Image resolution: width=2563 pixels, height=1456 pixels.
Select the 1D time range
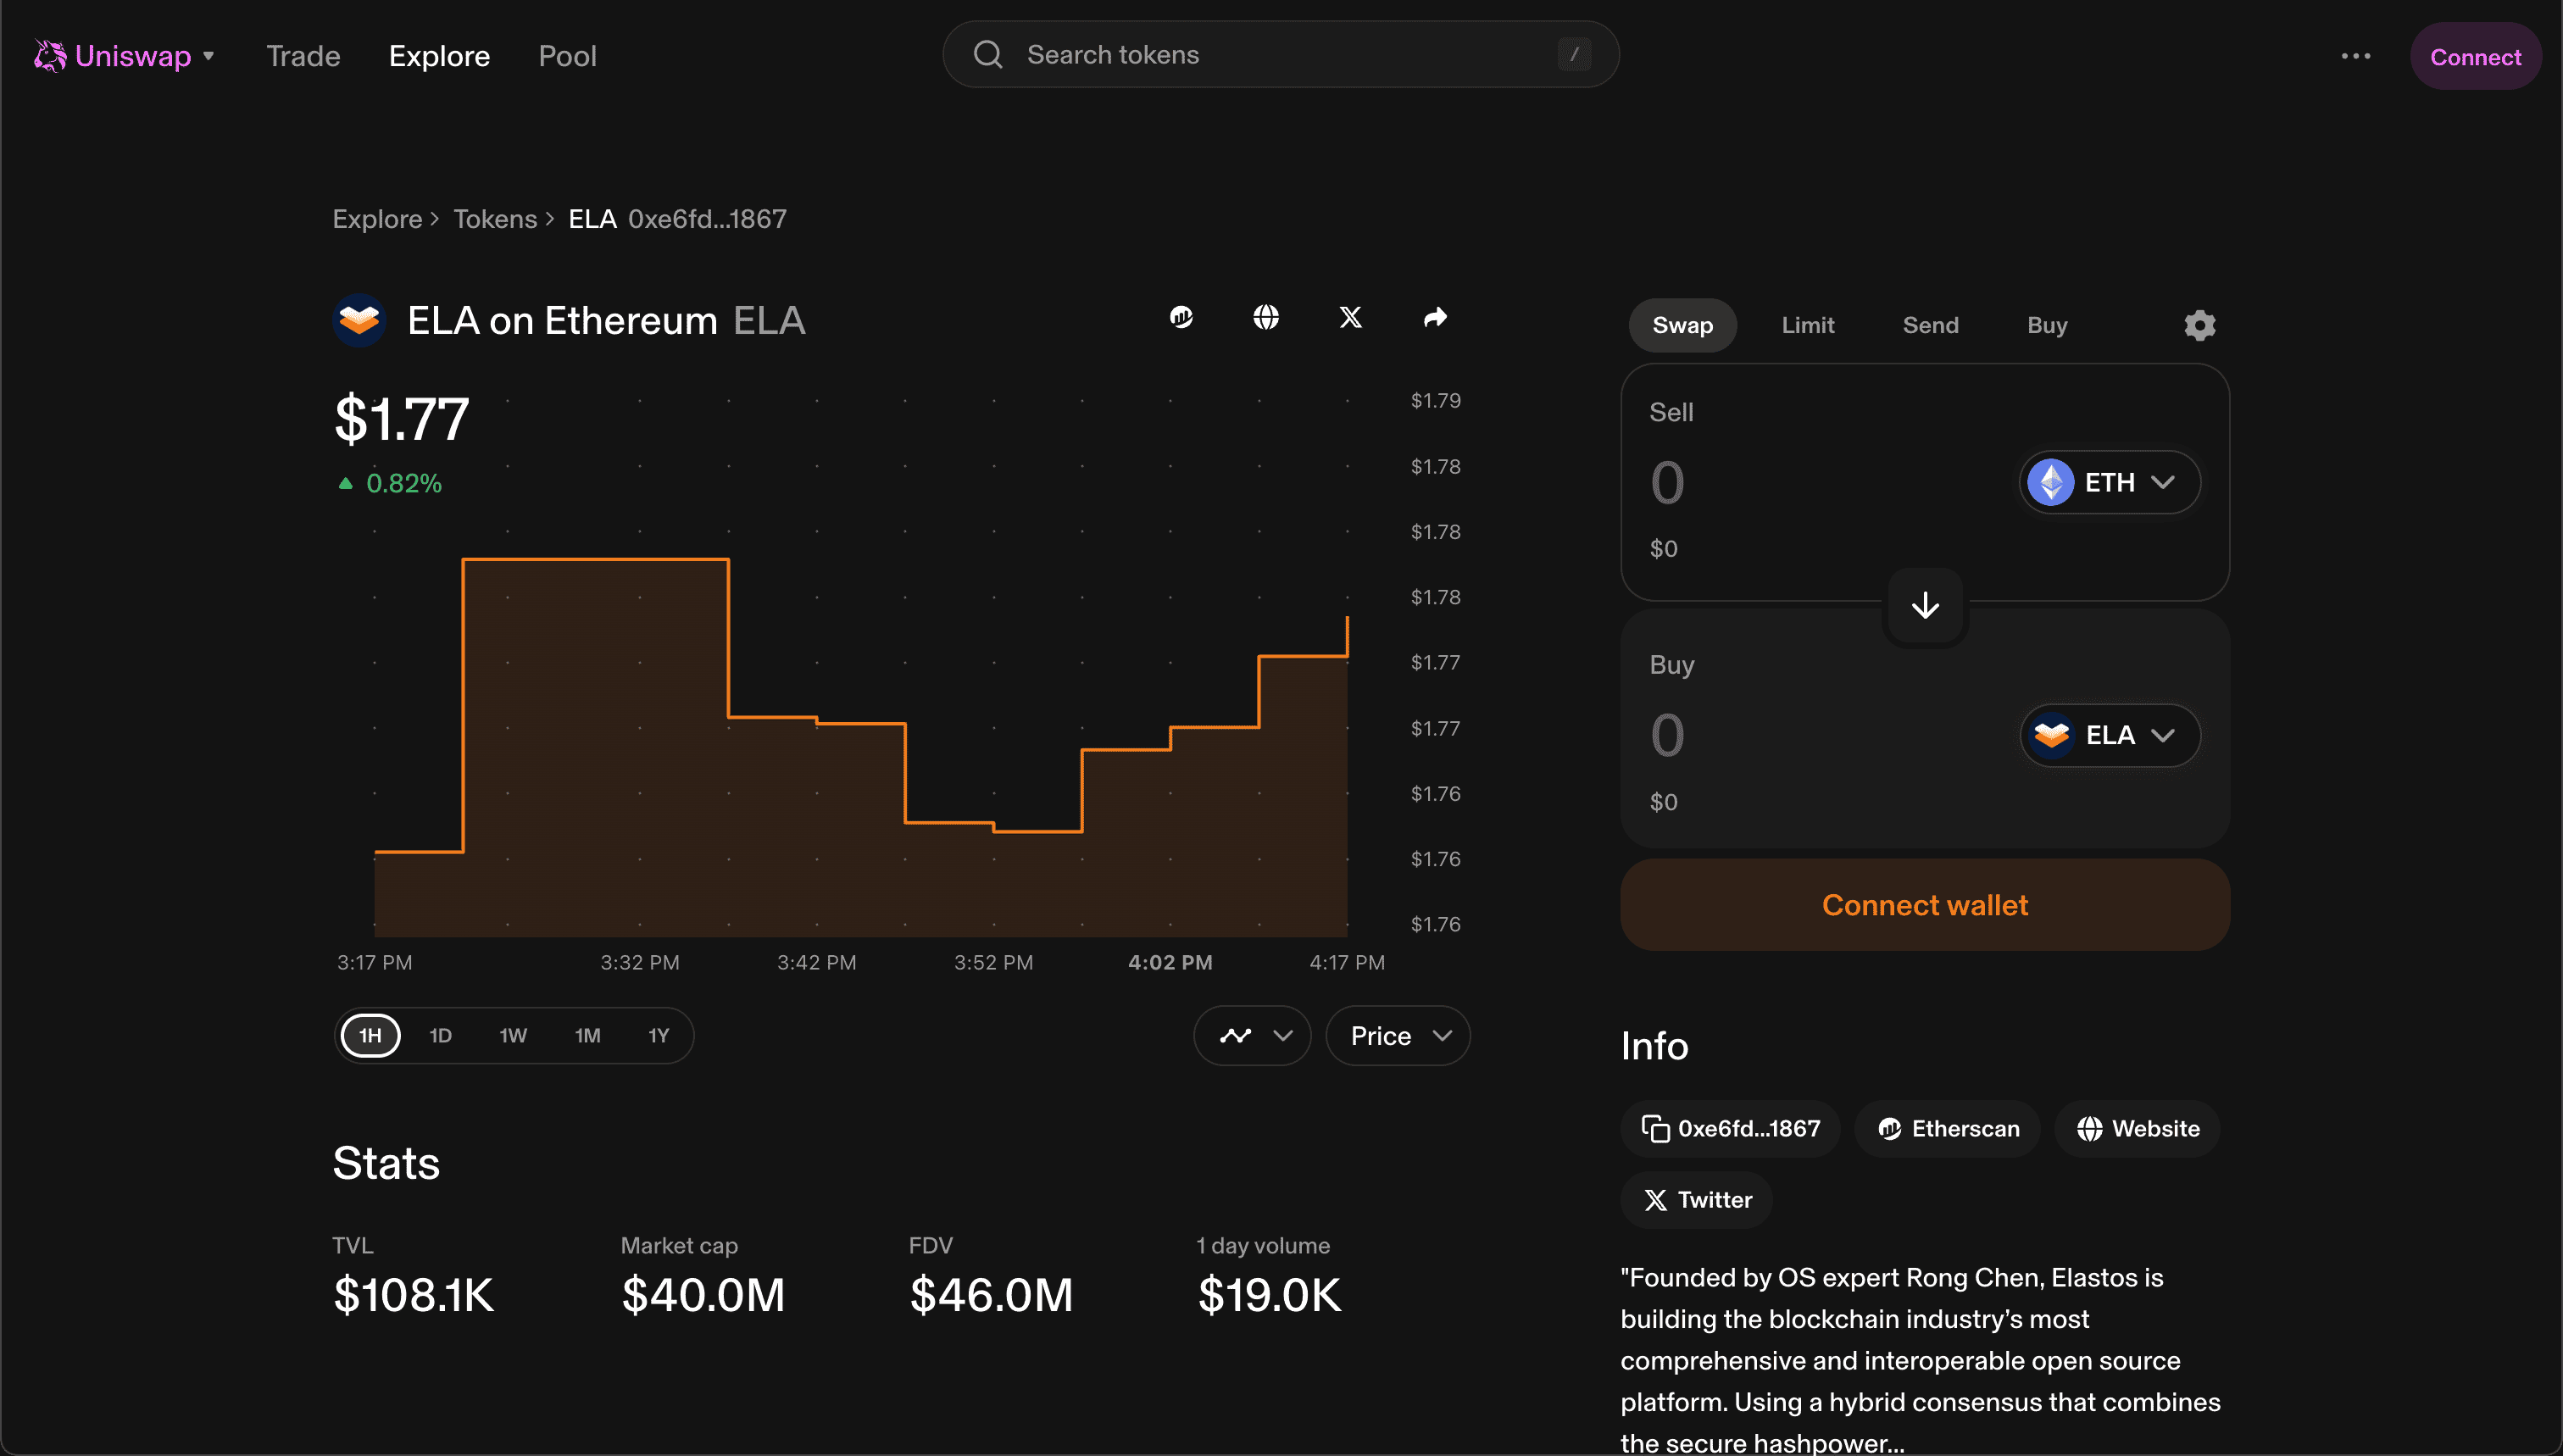440,1035
